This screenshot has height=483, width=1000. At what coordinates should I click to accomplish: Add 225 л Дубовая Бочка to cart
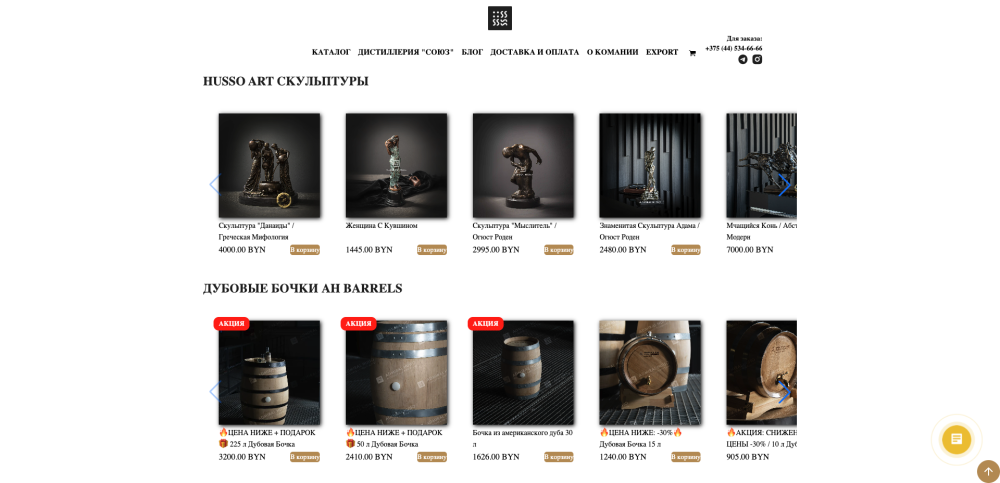(x=305, y=457)
